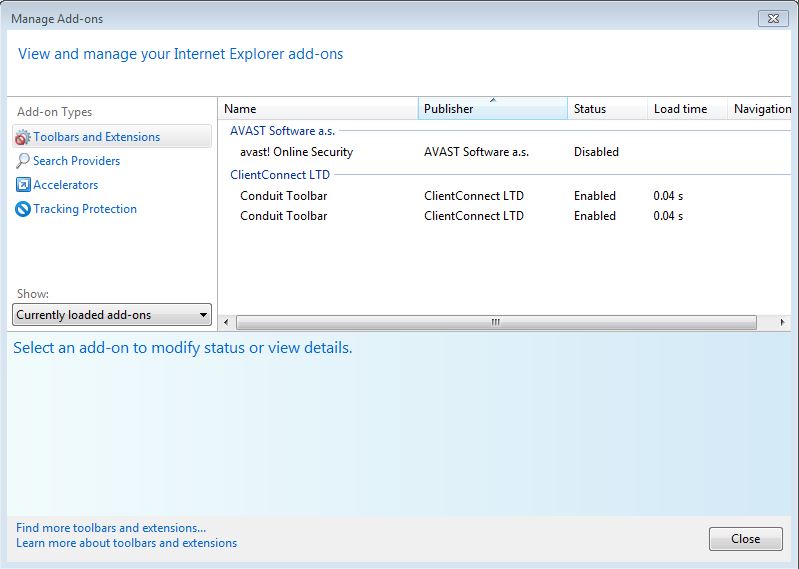Click the Accelerators arrow icon
Viewport: 799px width, 569px height.
pyautogui.click(x=23, y=184)
